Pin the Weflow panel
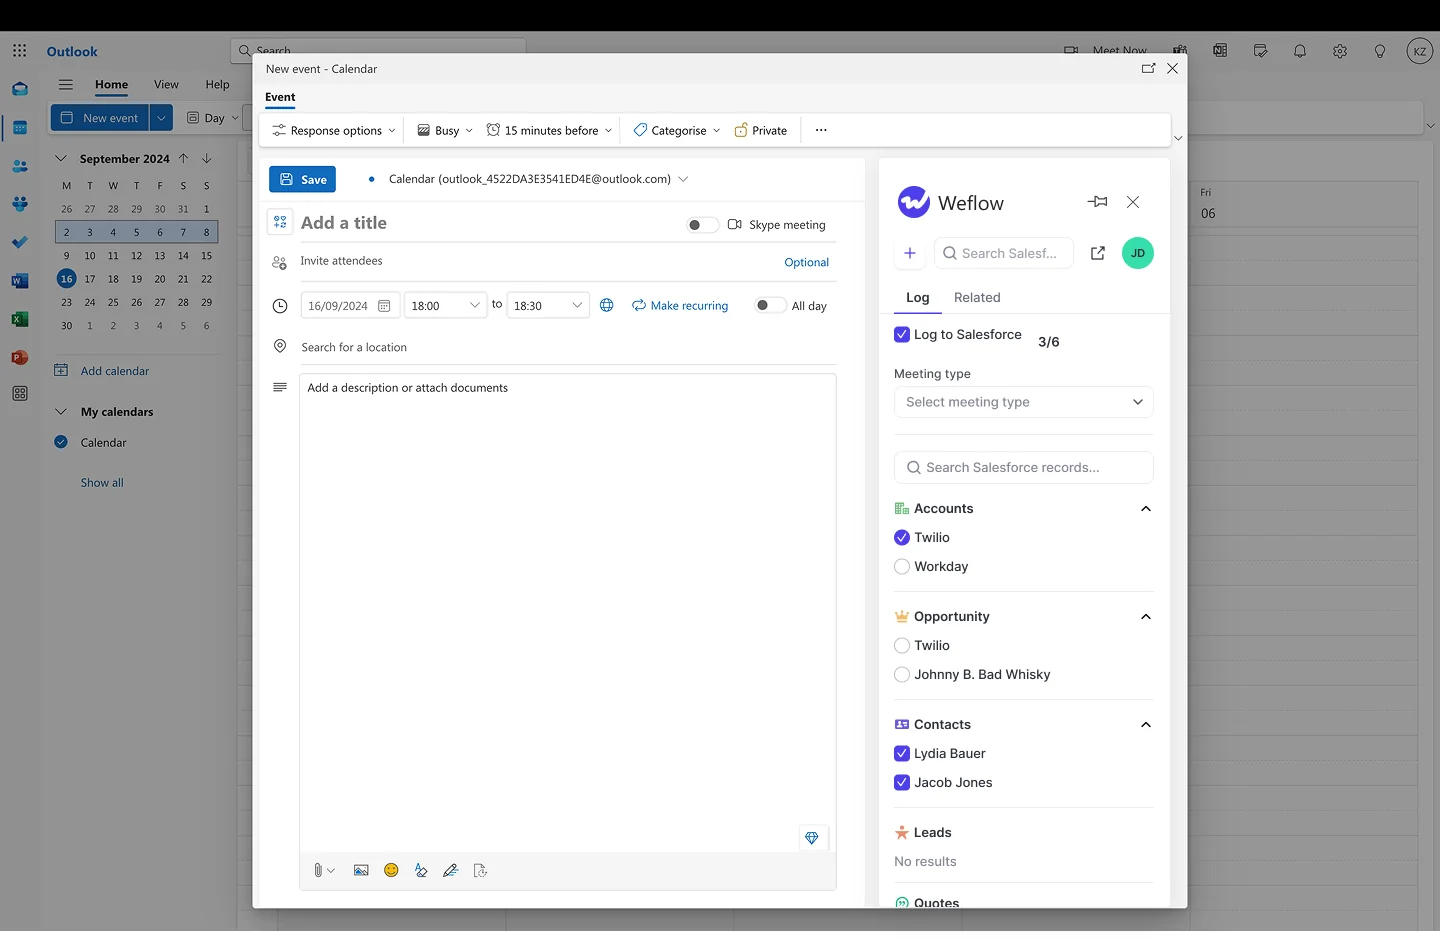This screenshot has width=1440, height=948. click(1098, 202)
